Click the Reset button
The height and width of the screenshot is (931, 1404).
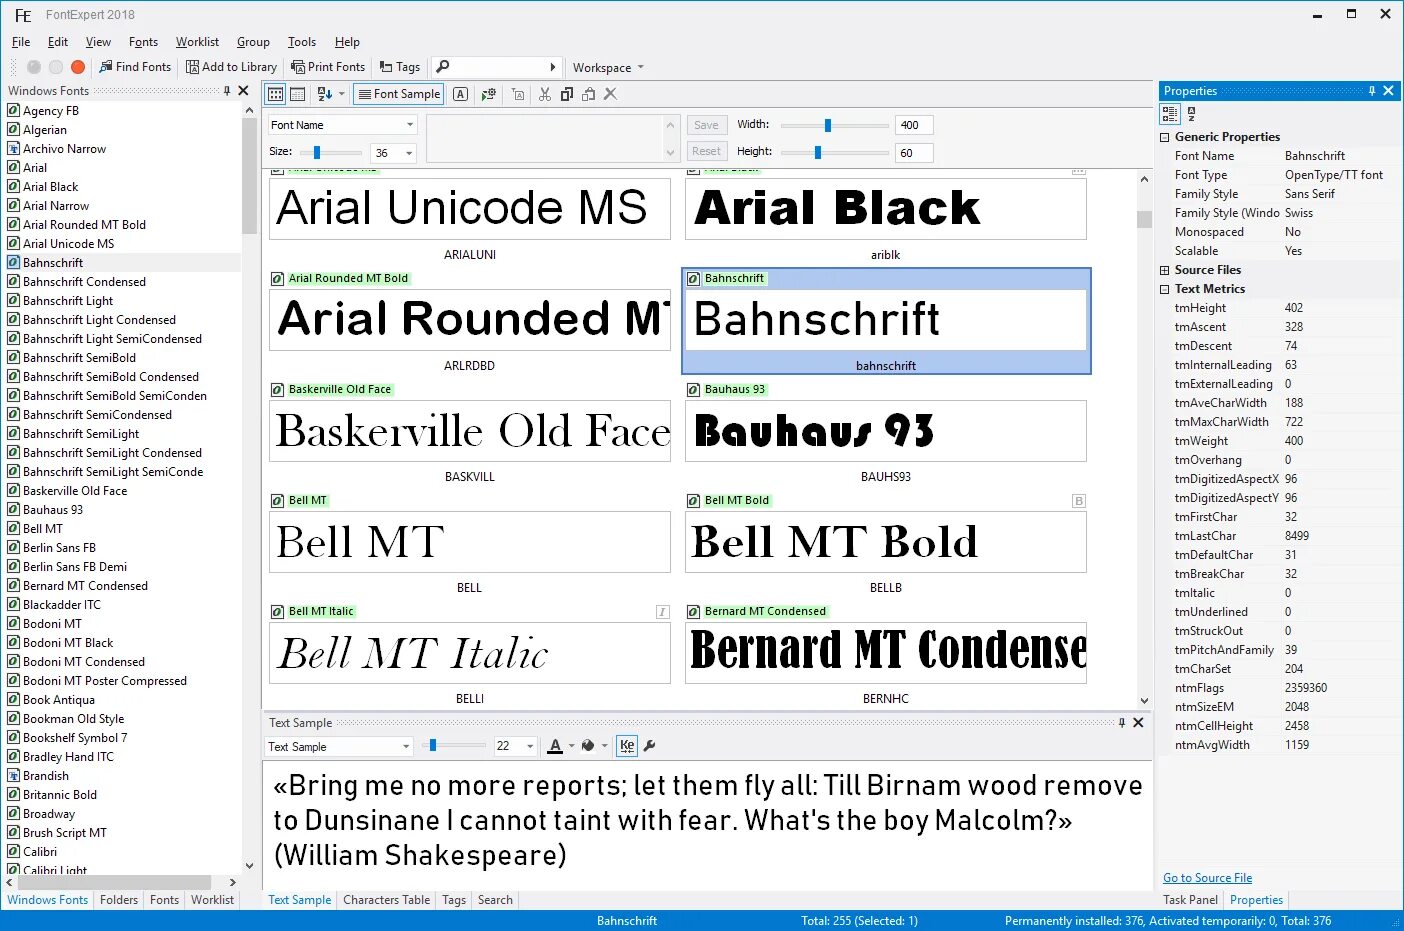click(706, 152)
